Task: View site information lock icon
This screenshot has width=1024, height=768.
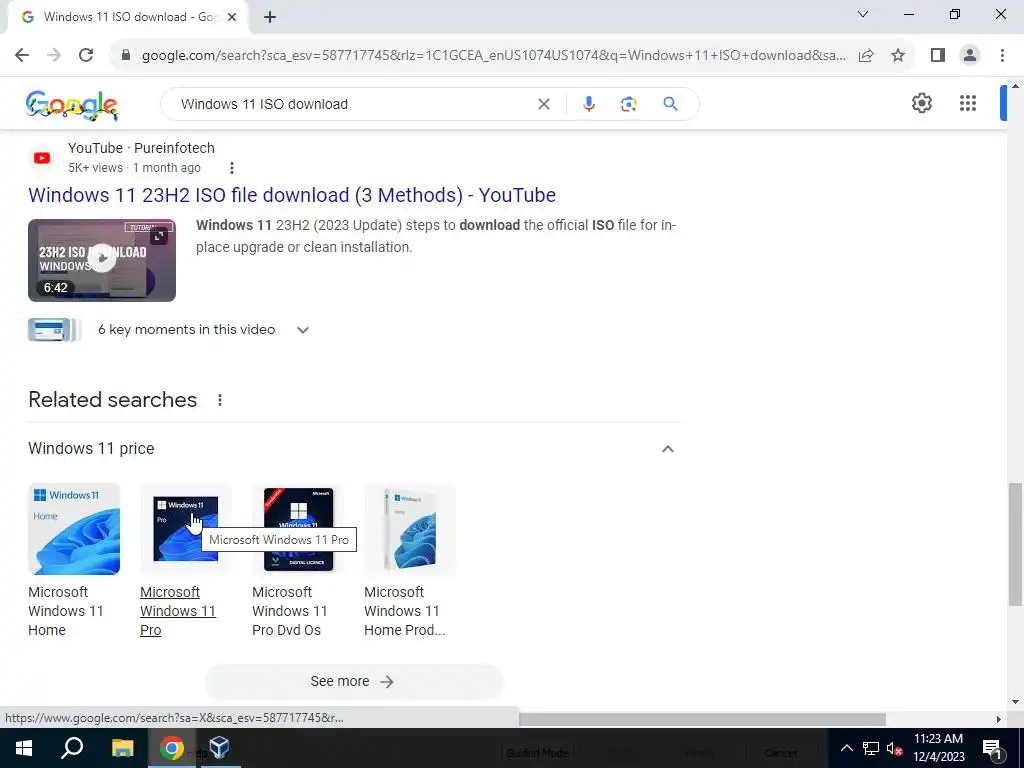Action: click(126, 56)
